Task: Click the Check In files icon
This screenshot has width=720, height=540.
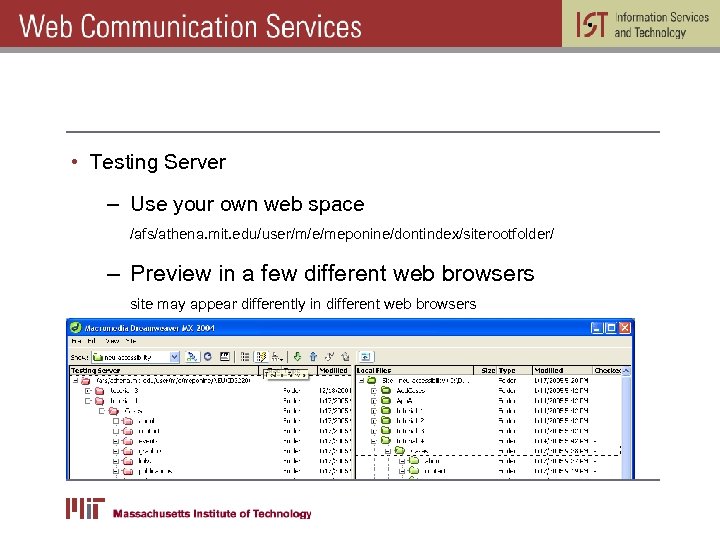Action: pyautogui.click(x=345, y=357)
